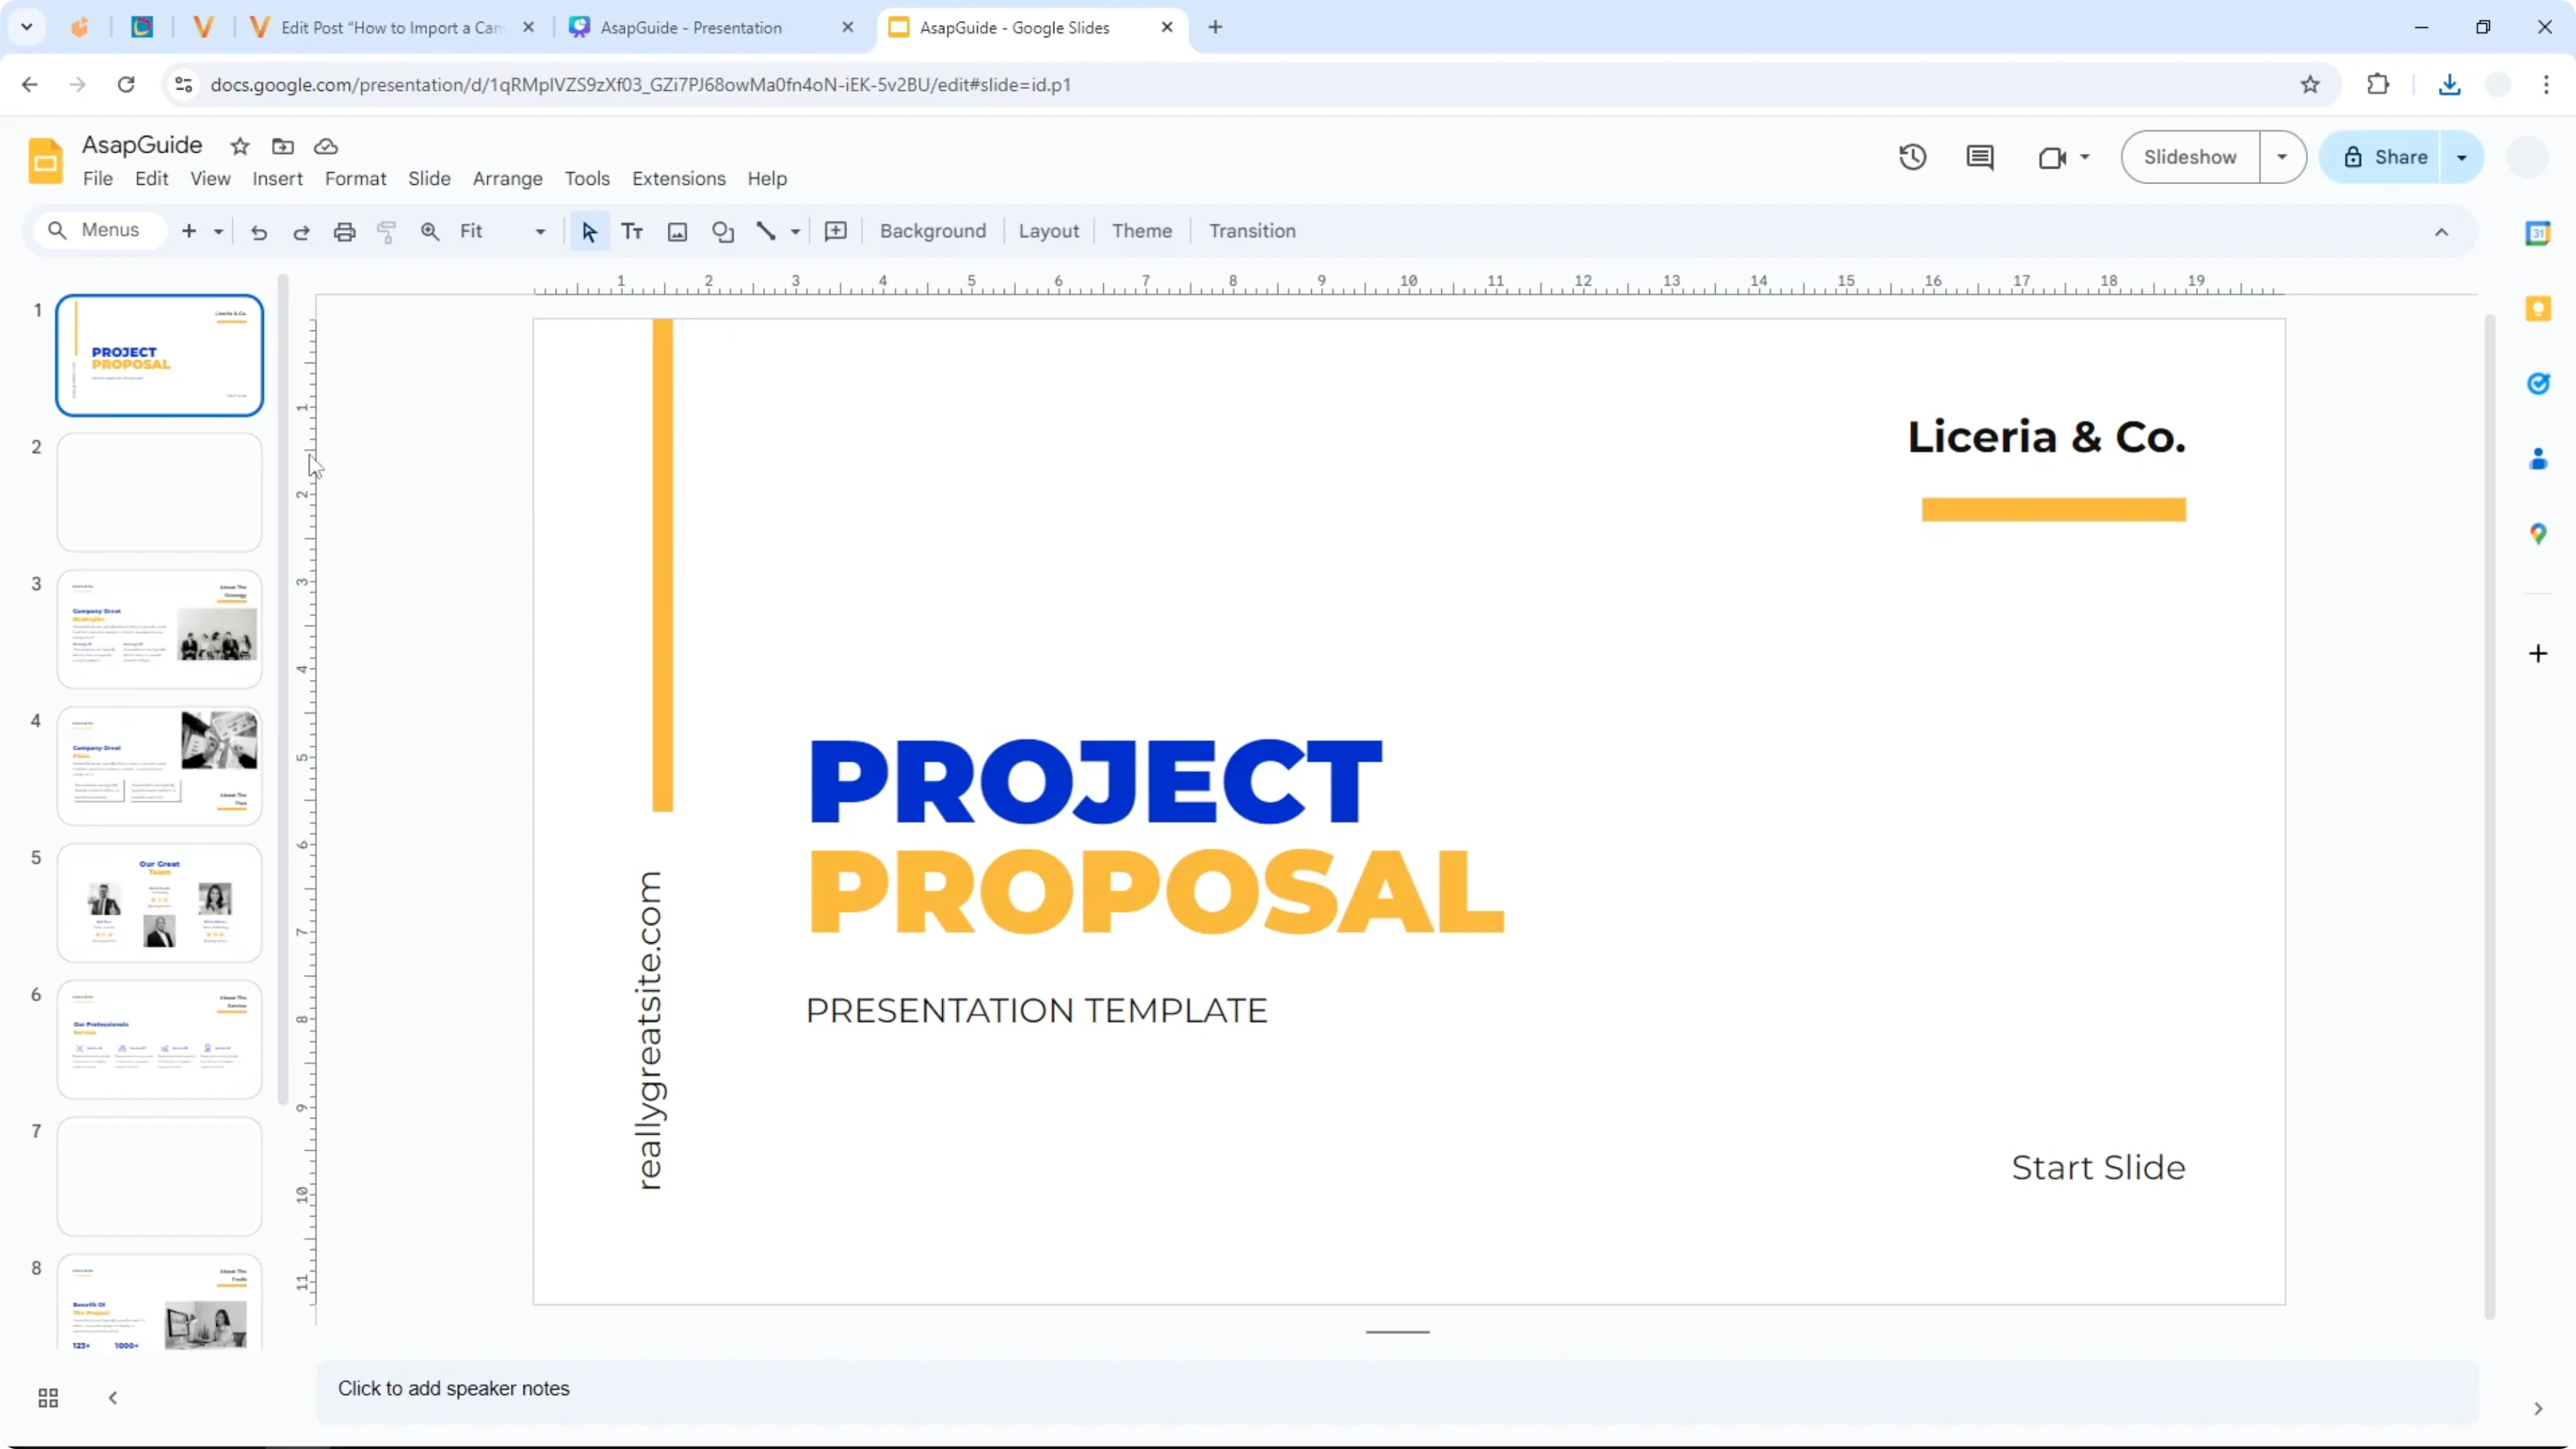The height and width of the screenshot is (1449, 2576).
Task: Select slide 4 thumbnail
Action: click(160, 766)
